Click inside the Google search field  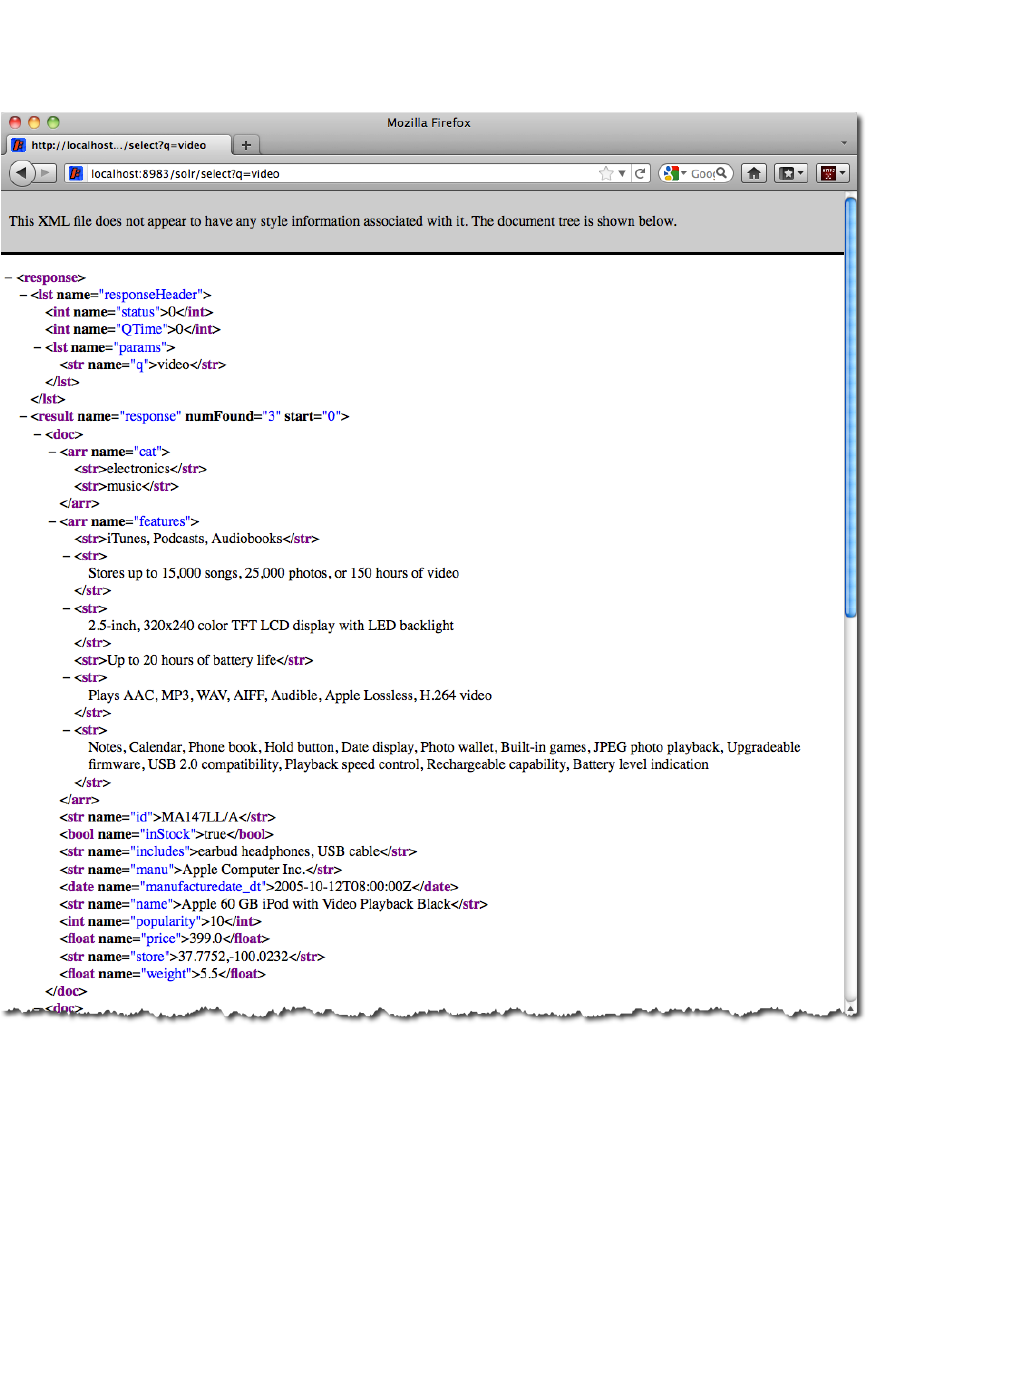pyautogui.click(x=702, y=173)
